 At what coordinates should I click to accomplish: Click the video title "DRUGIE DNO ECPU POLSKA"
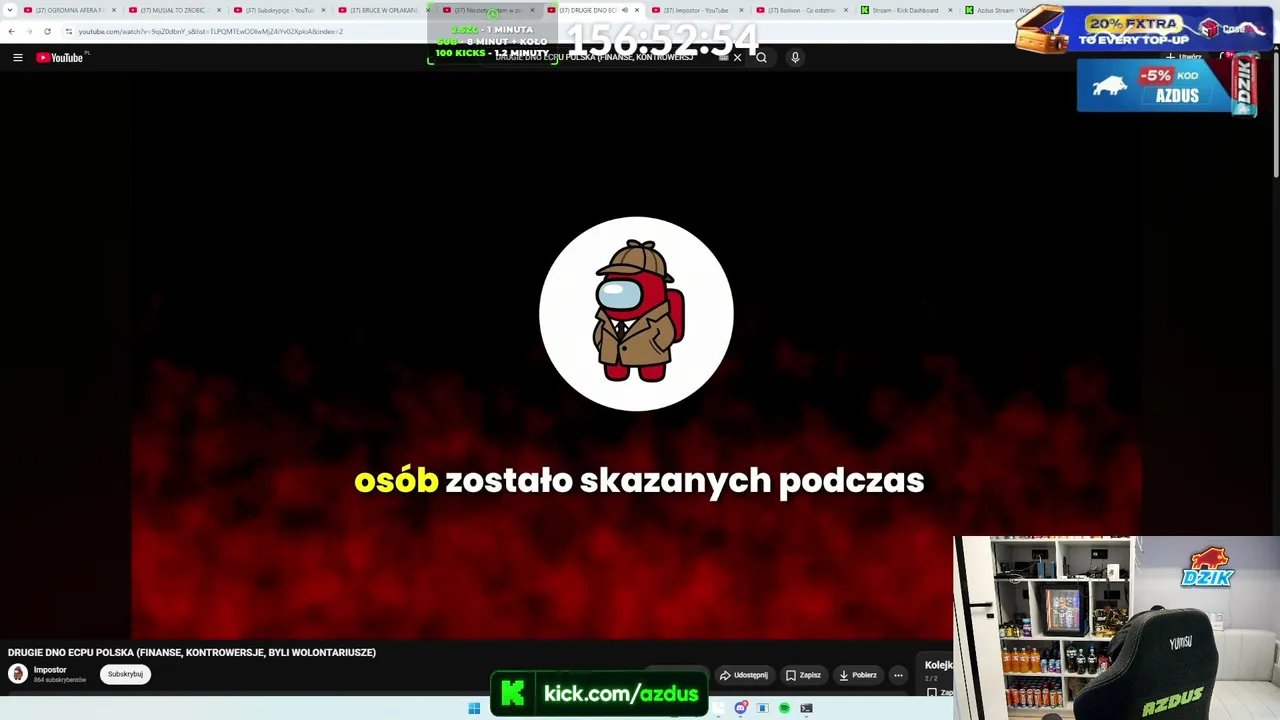tap(192, 653)
